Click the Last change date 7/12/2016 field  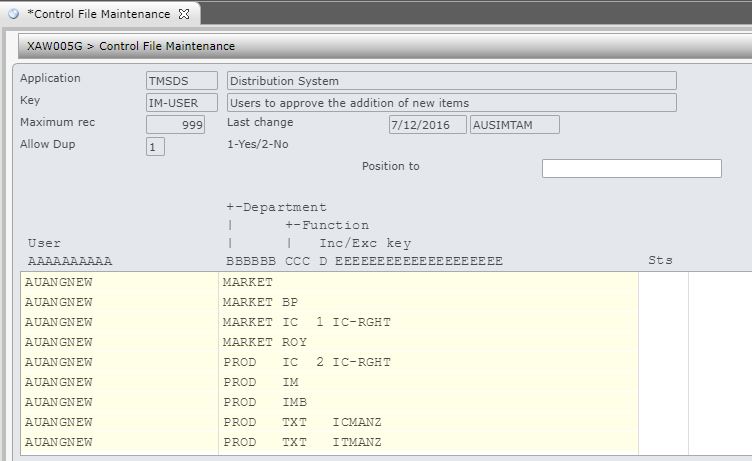pos(428,125)
